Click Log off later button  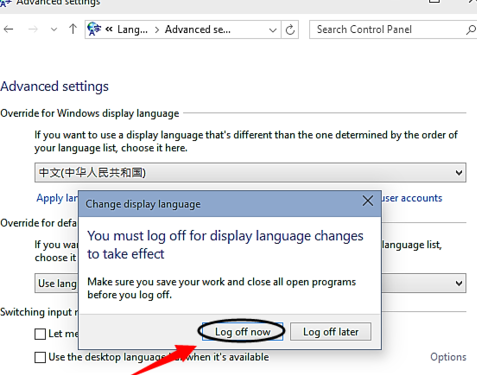[331, 332]
